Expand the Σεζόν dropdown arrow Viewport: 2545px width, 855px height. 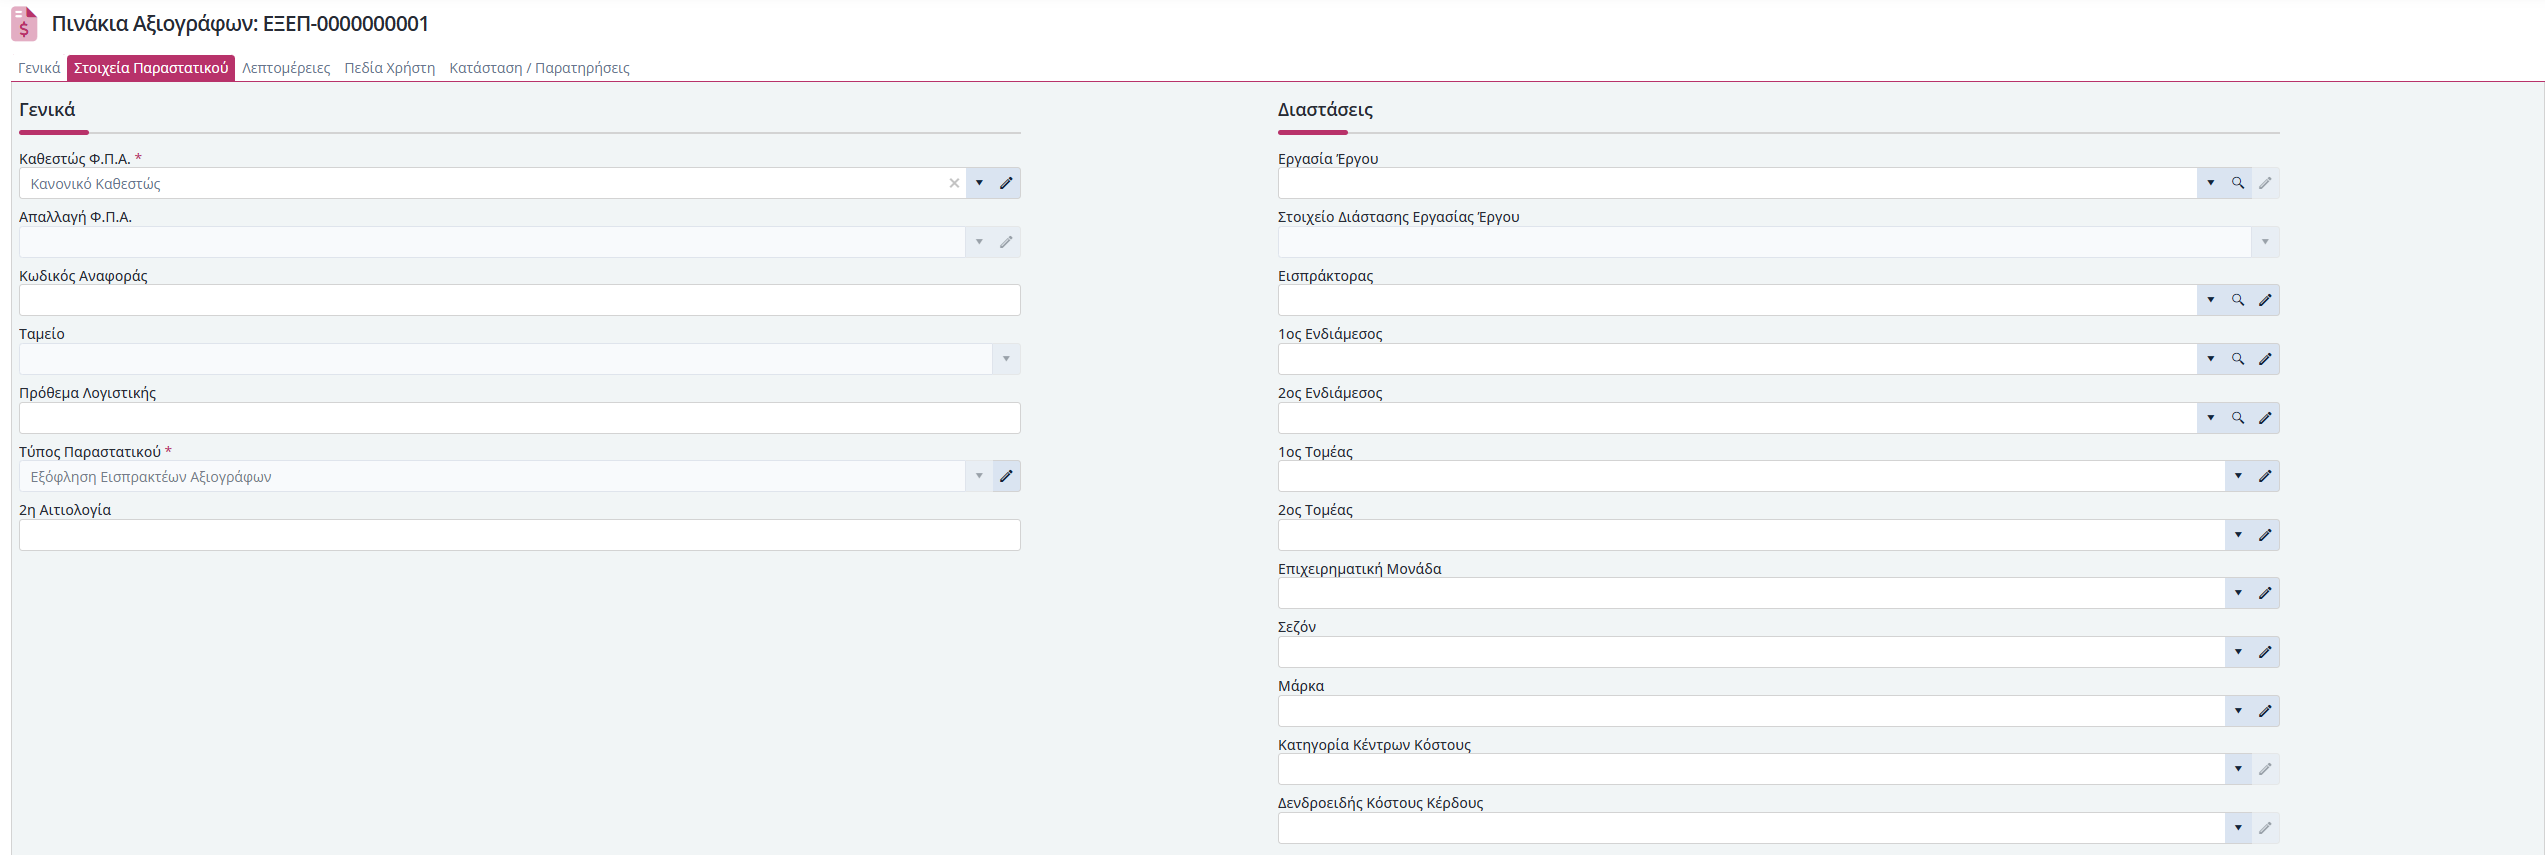tap(2238, 652)
